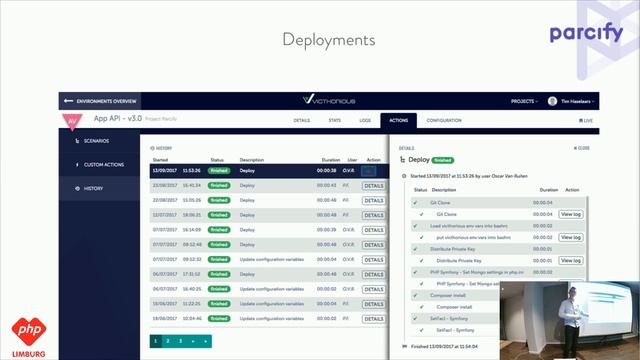Image resolution: width=640 pixels, height=360 pixels.
Task: Go back to Environments Overview
Action: 100,101
